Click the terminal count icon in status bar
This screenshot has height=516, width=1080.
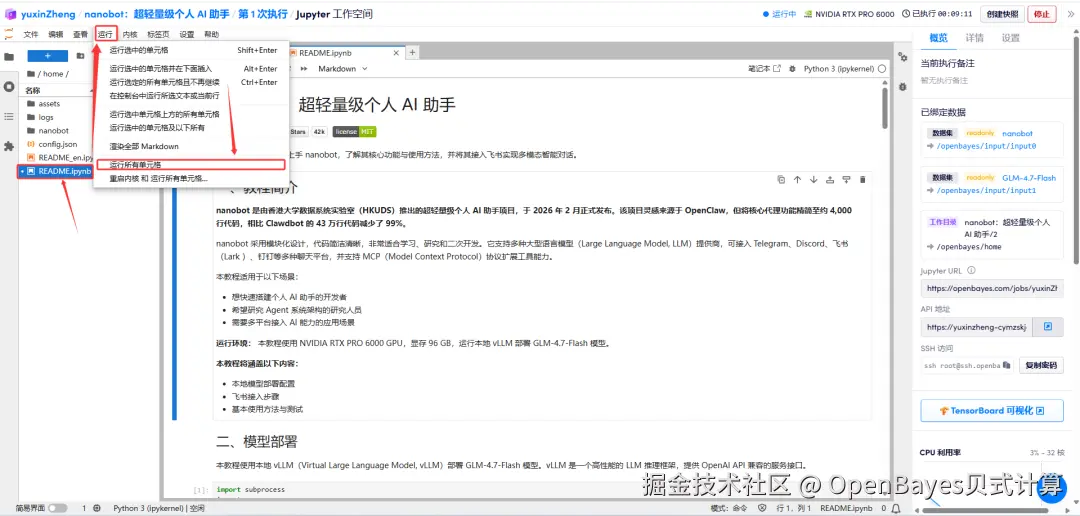coord(96,508)
